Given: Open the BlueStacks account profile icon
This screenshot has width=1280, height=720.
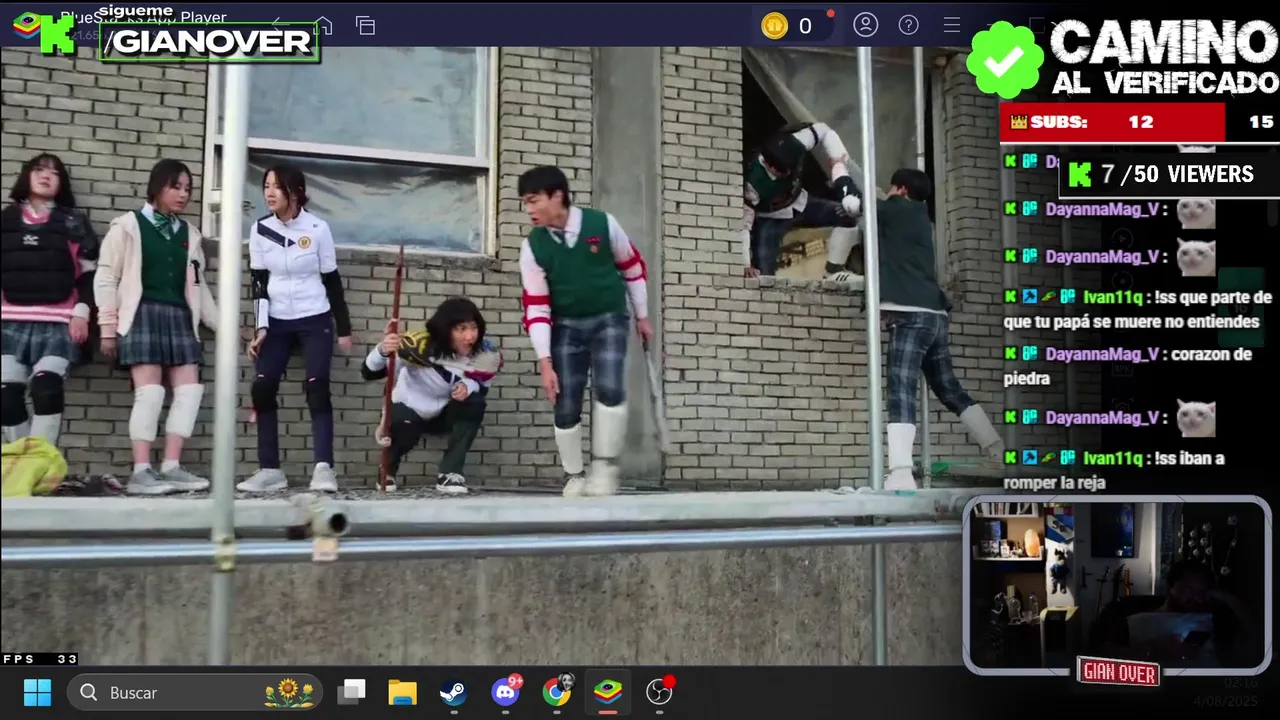Looking at the screenshot, I should [866, 25].
